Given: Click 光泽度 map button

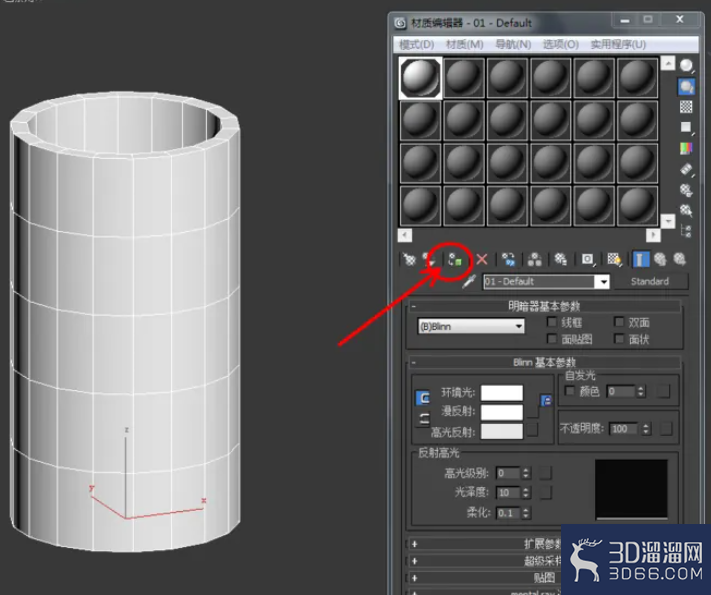Looking at the screenshot, I should (545, 493).
